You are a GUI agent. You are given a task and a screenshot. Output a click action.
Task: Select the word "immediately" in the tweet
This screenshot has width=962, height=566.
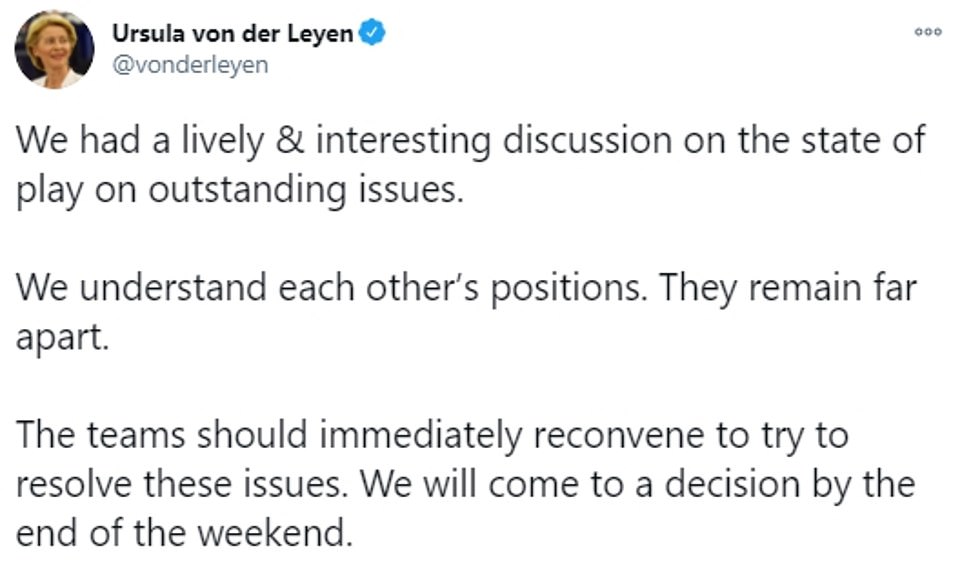point(421,436)
